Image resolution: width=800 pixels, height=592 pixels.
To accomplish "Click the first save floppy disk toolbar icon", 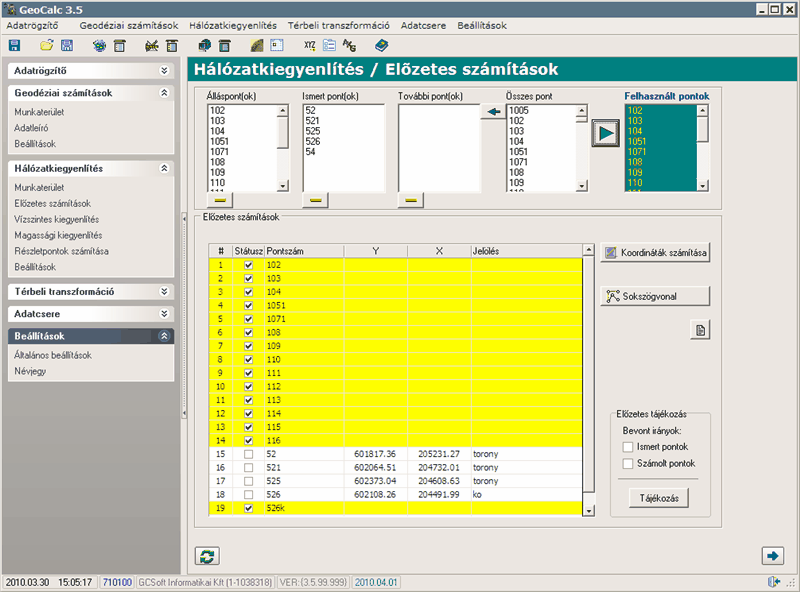I will [x=14, y=45].
